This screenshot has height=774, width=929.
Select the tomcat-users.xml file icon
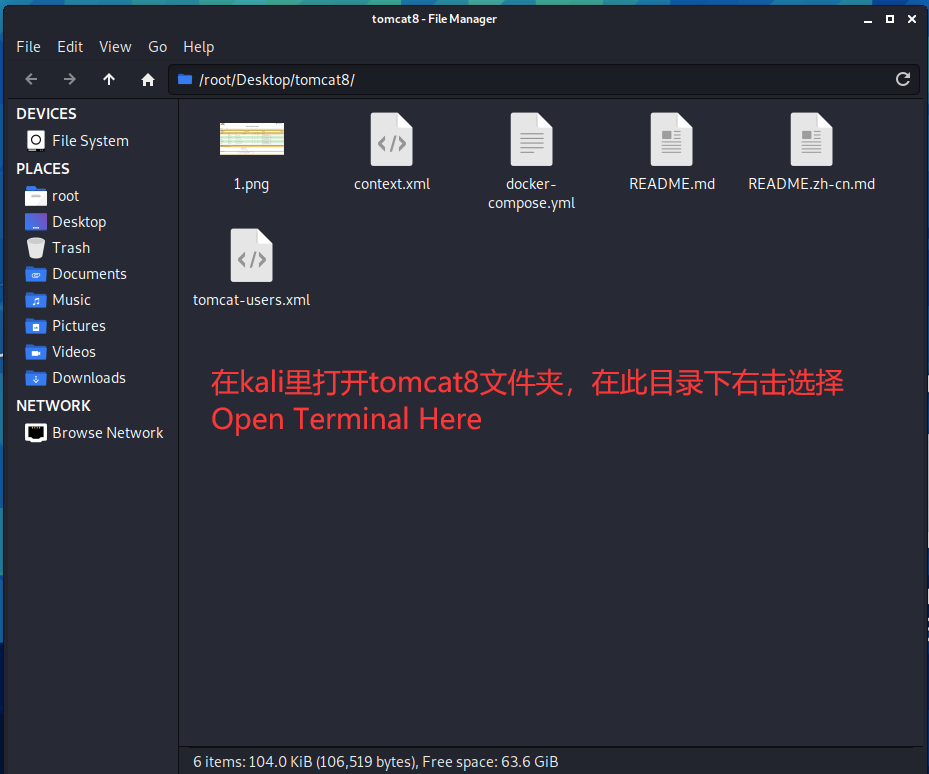252,255
